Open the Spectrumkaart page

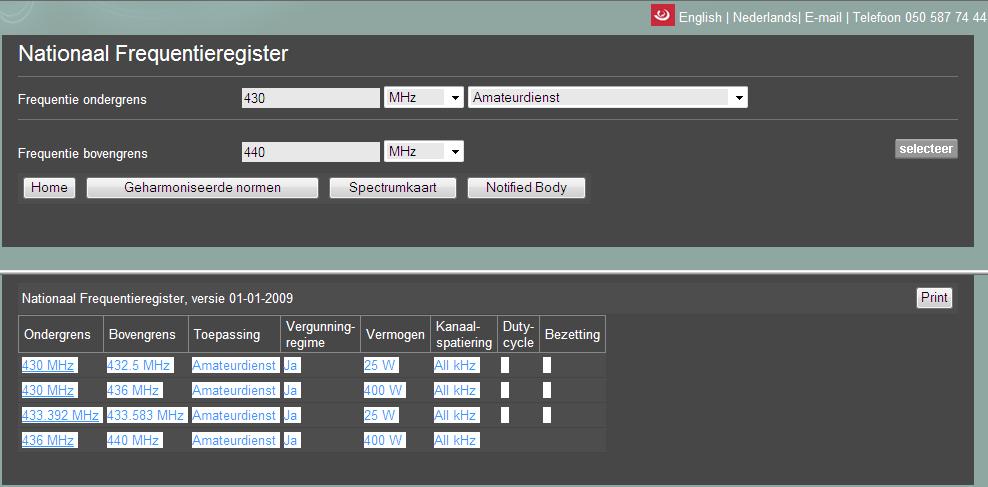coord(393,188)
